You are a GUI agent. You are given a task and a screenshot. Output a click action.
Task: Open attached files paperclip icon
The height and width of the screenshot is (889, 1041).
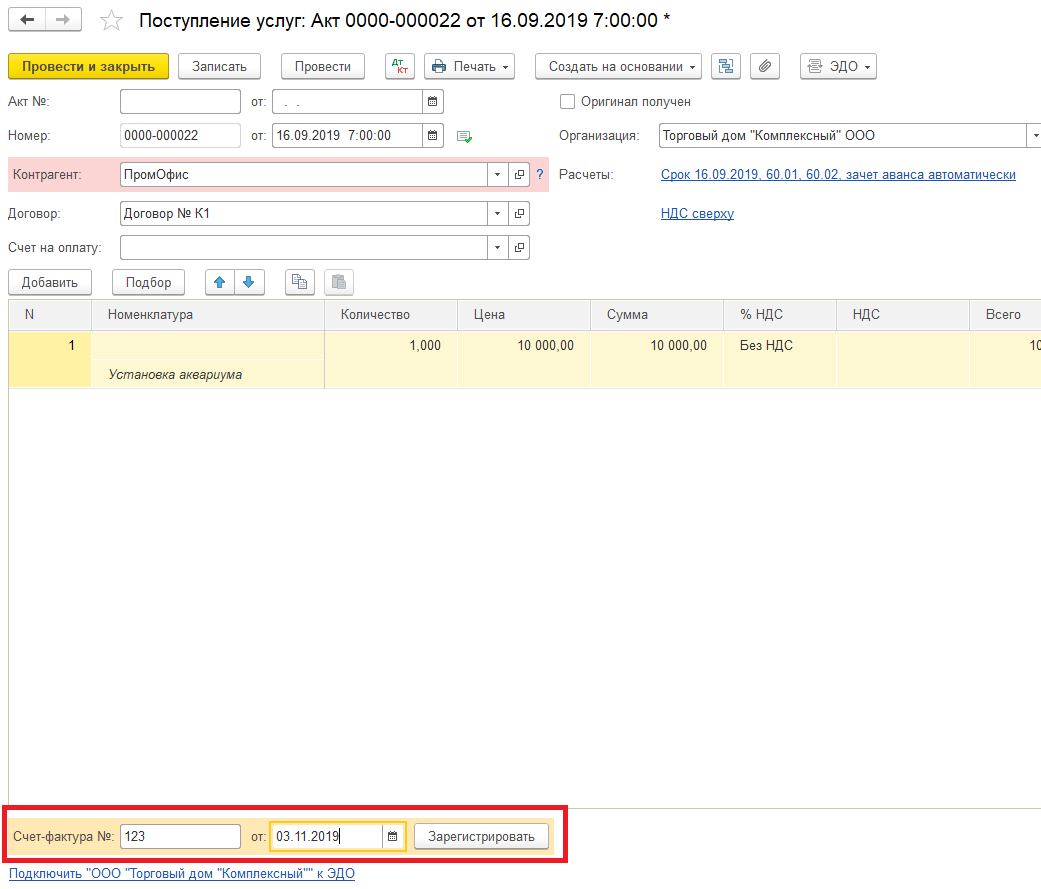[x=765, y=66]
